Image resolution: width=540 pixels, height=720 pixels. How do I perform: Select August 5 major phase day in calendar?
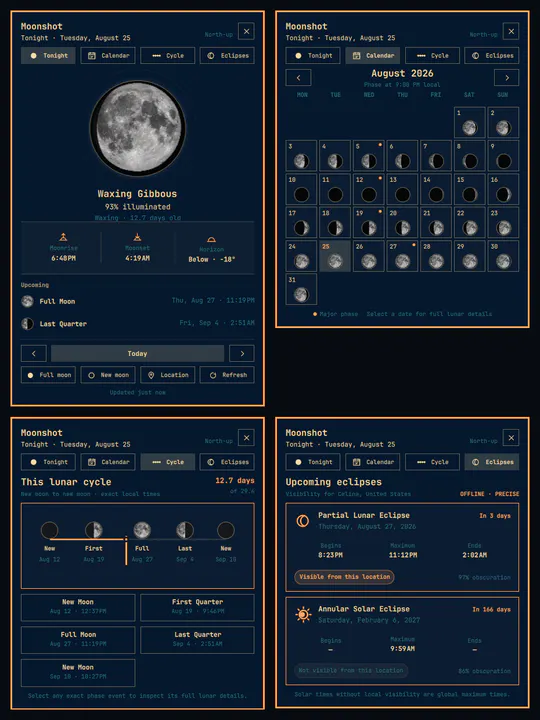369,156
